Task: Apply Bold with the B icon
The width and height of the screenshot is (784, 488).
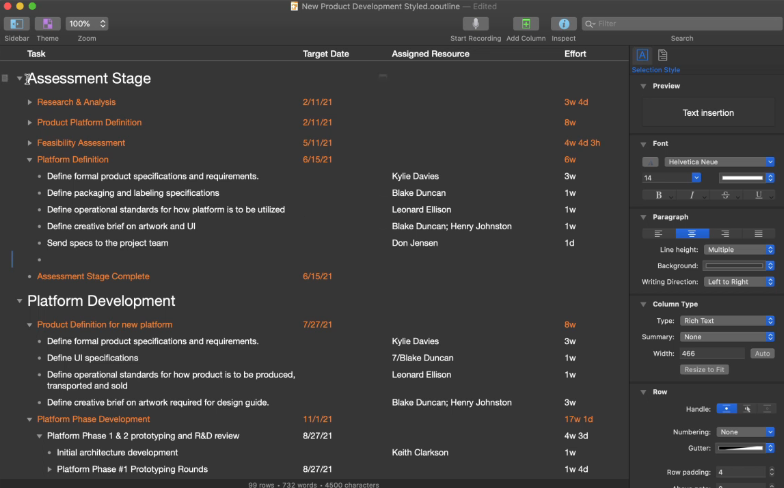Action: [658, 195]
